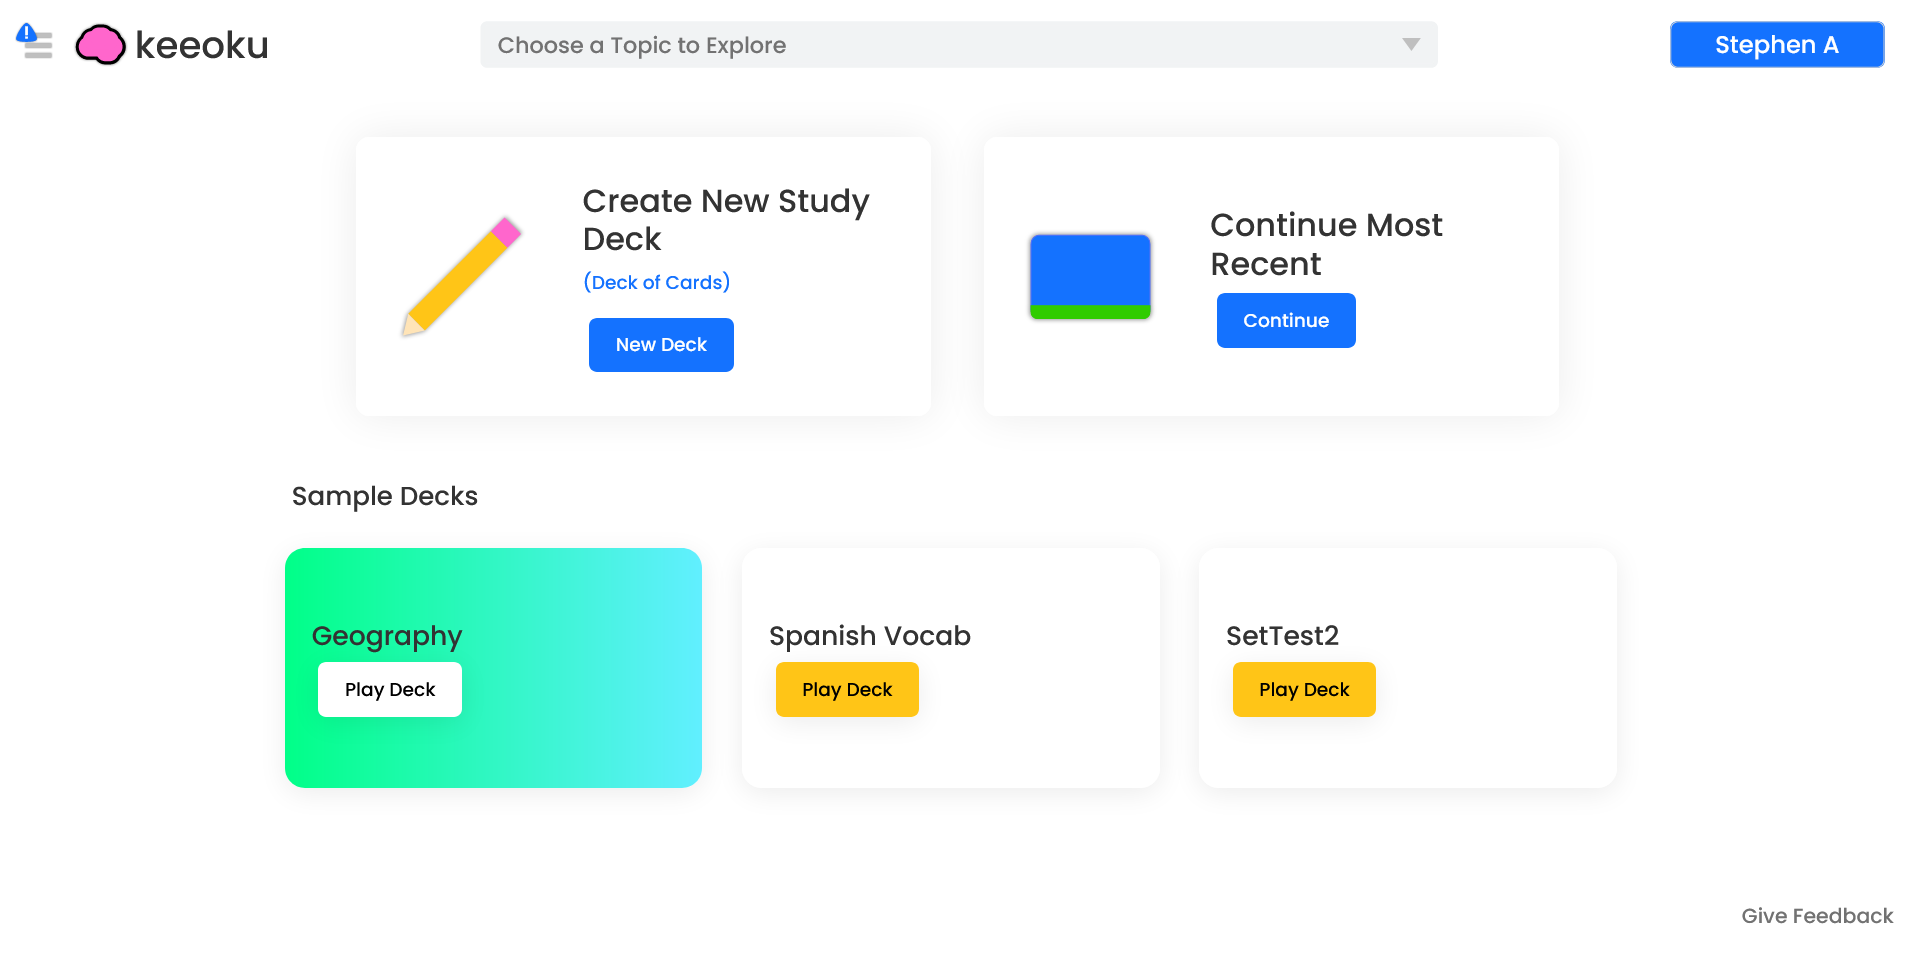
Task: Select the SetTest2 deck card
Action: [x=1408, y=668]
